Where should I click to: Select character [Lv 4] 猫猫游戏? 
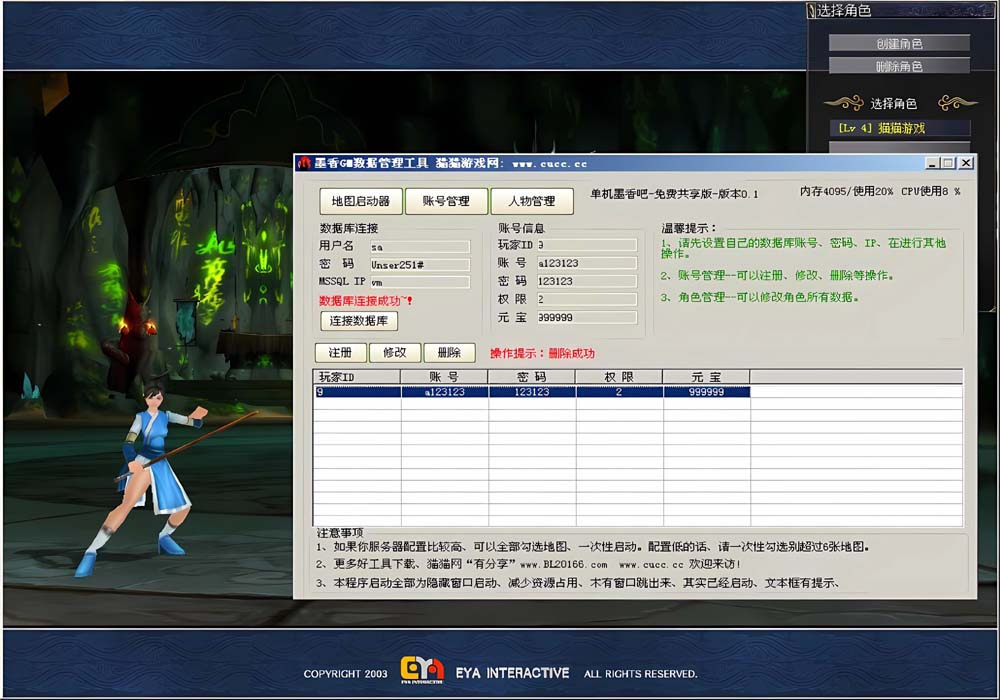(x=899, y=128)
